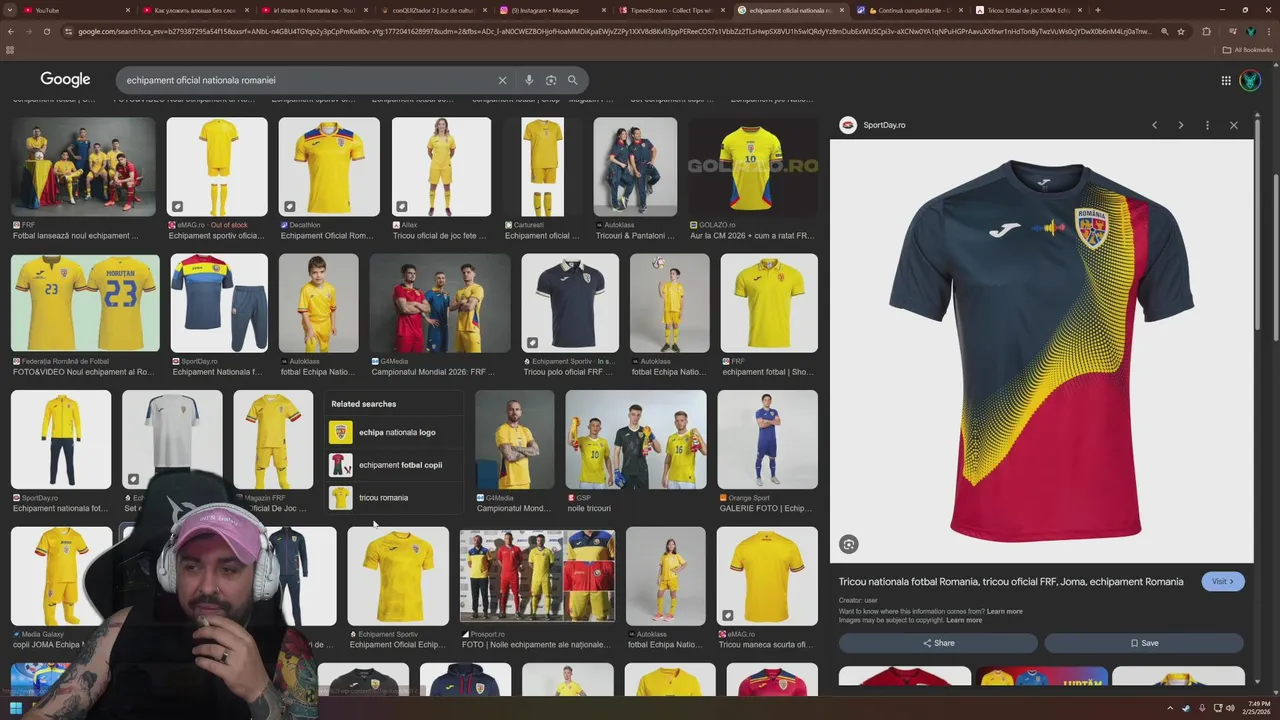Go to next image in preview panel
Viewport: 1280px width, 720px height.
pyautogui.click(x=1181, y=125)
